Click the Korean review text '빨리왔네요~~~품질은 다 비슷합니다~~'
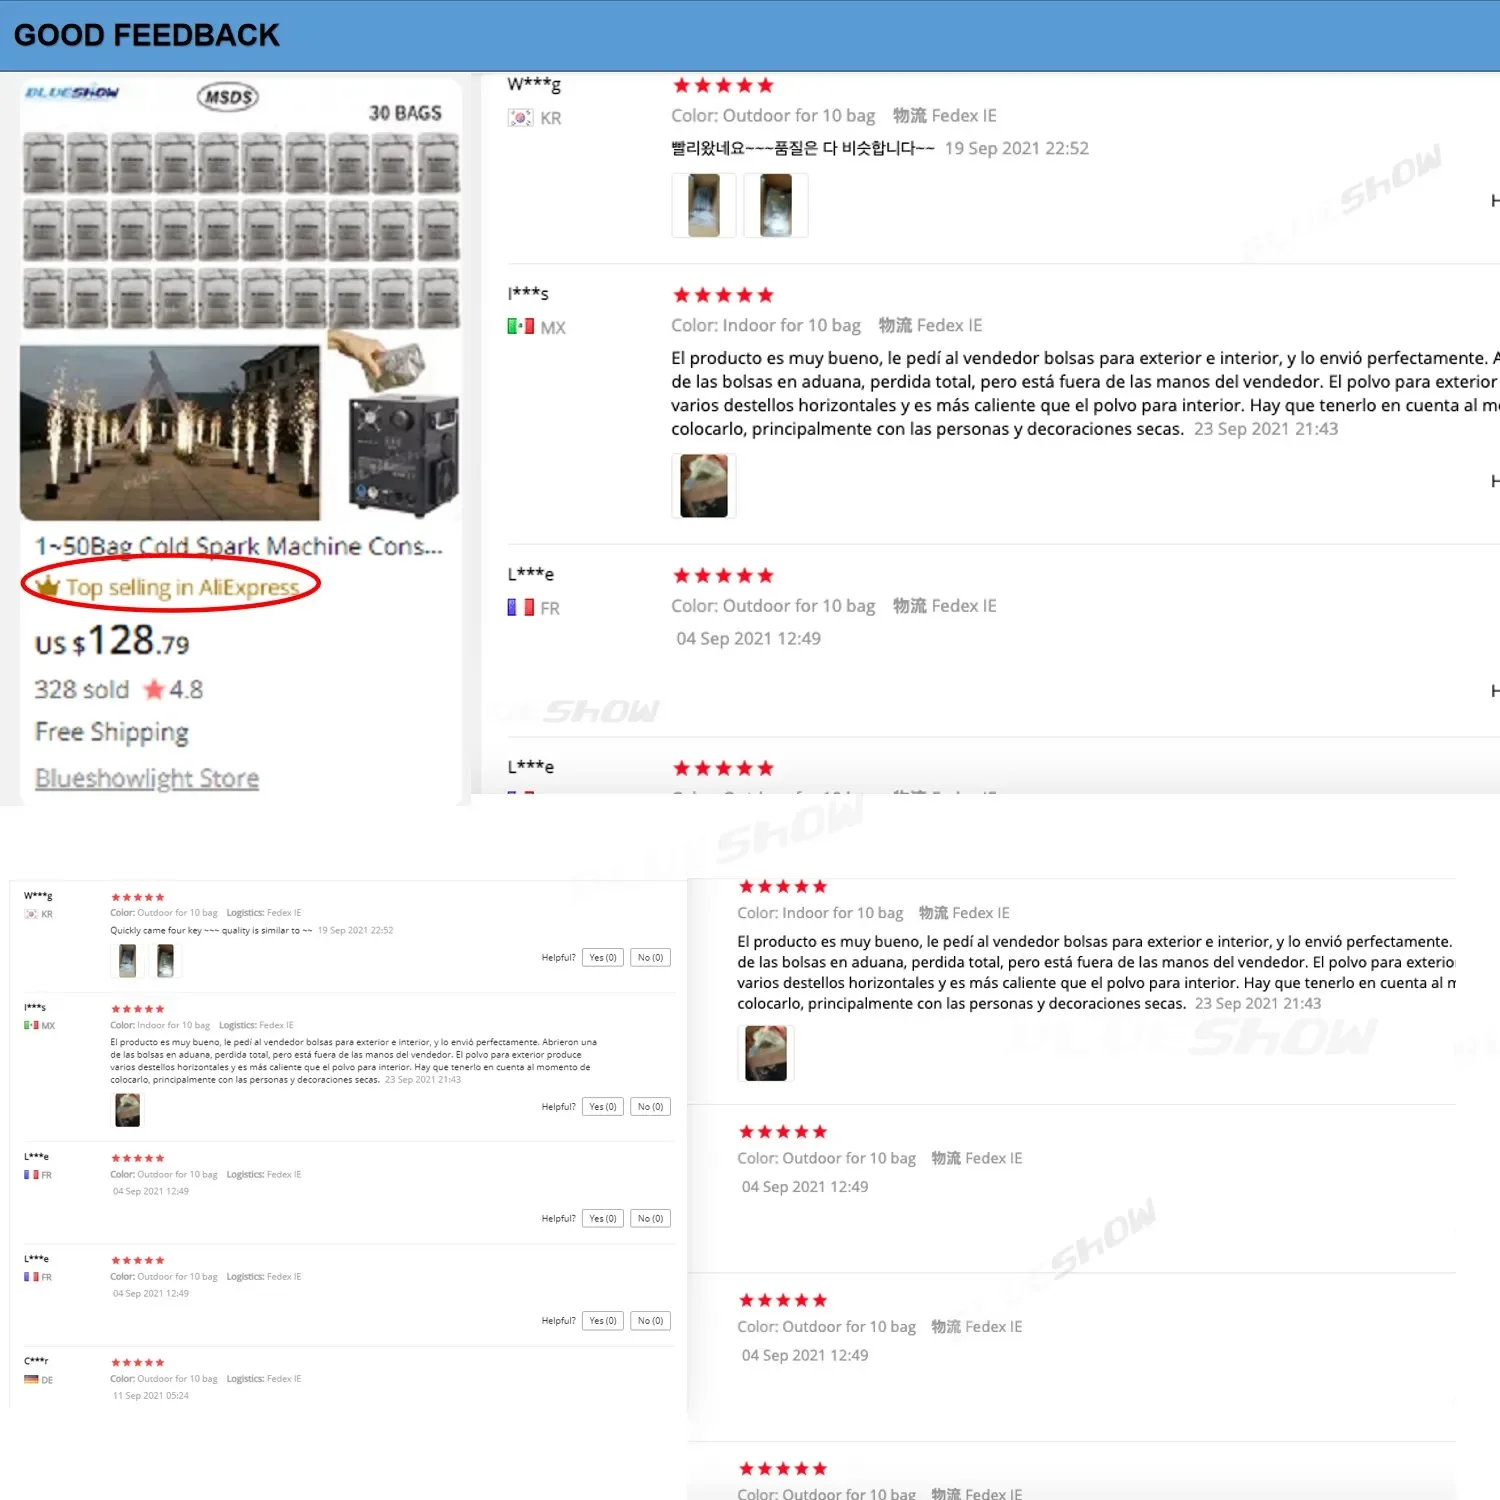This screenshot has width=1500, height=1500. [x=803, y=148]
